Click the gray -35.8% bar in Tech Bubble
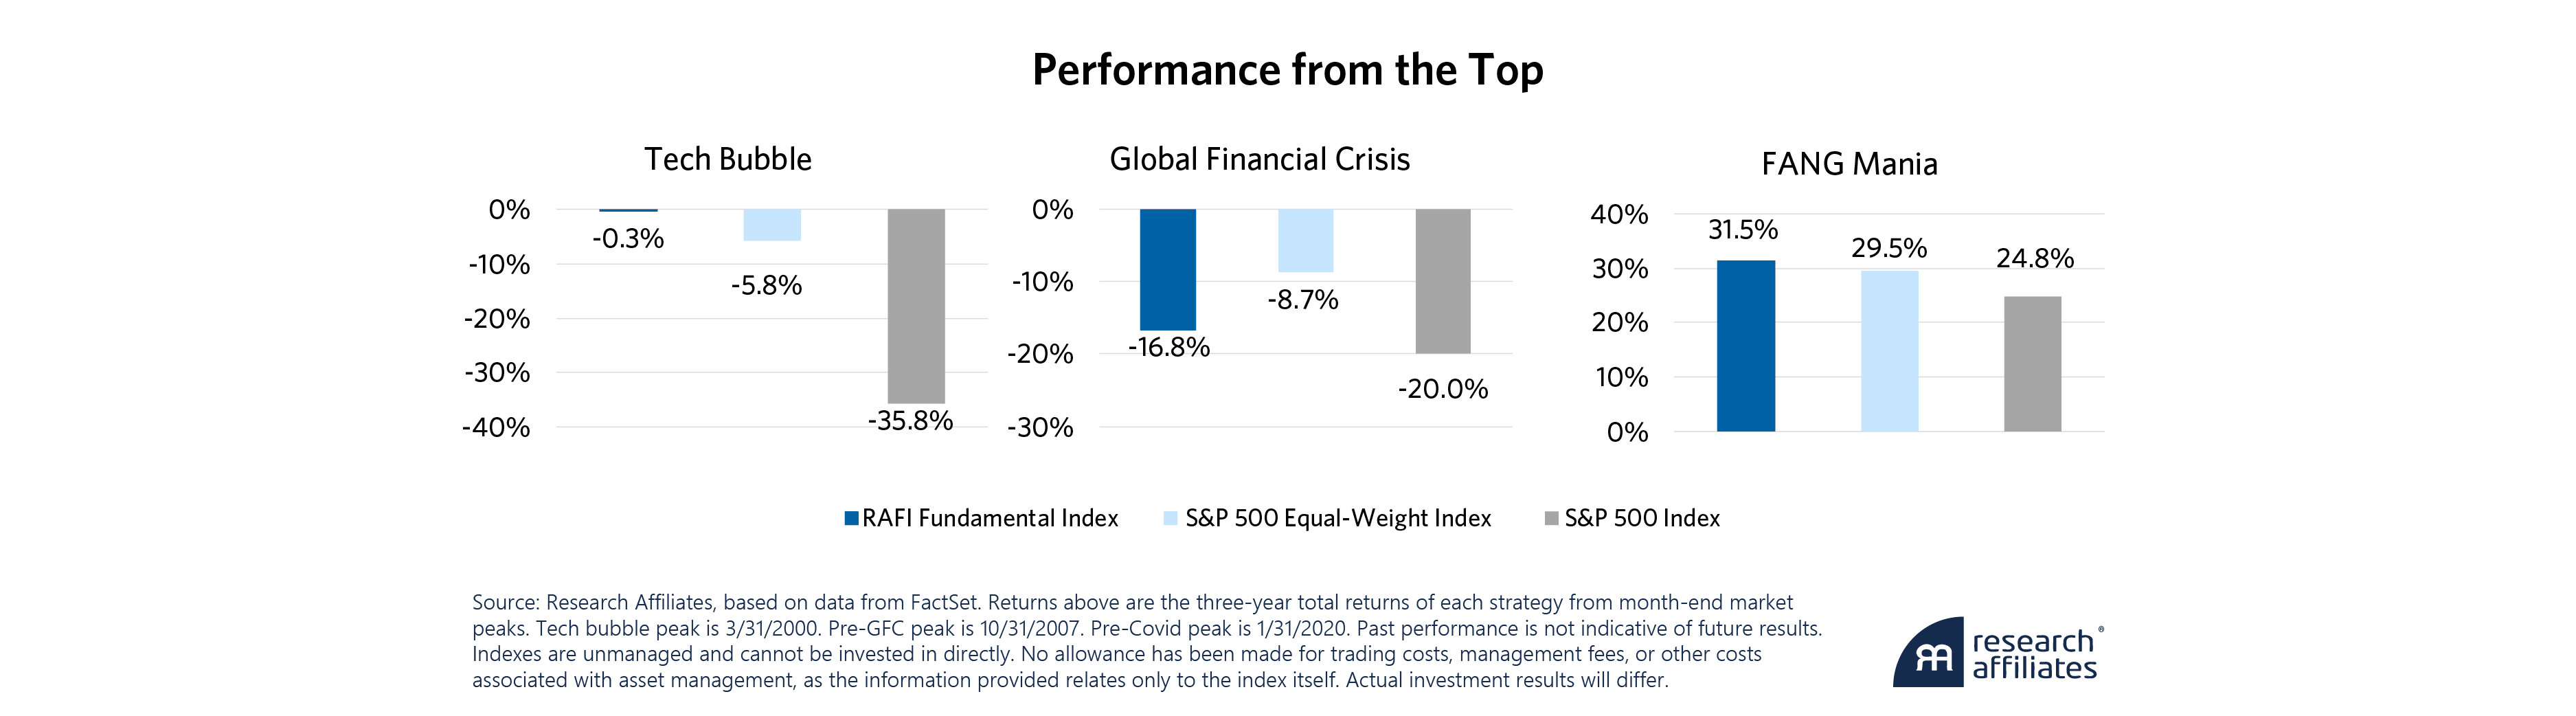This screenshot has height=716, width=2576. click(x=916, y=305)
